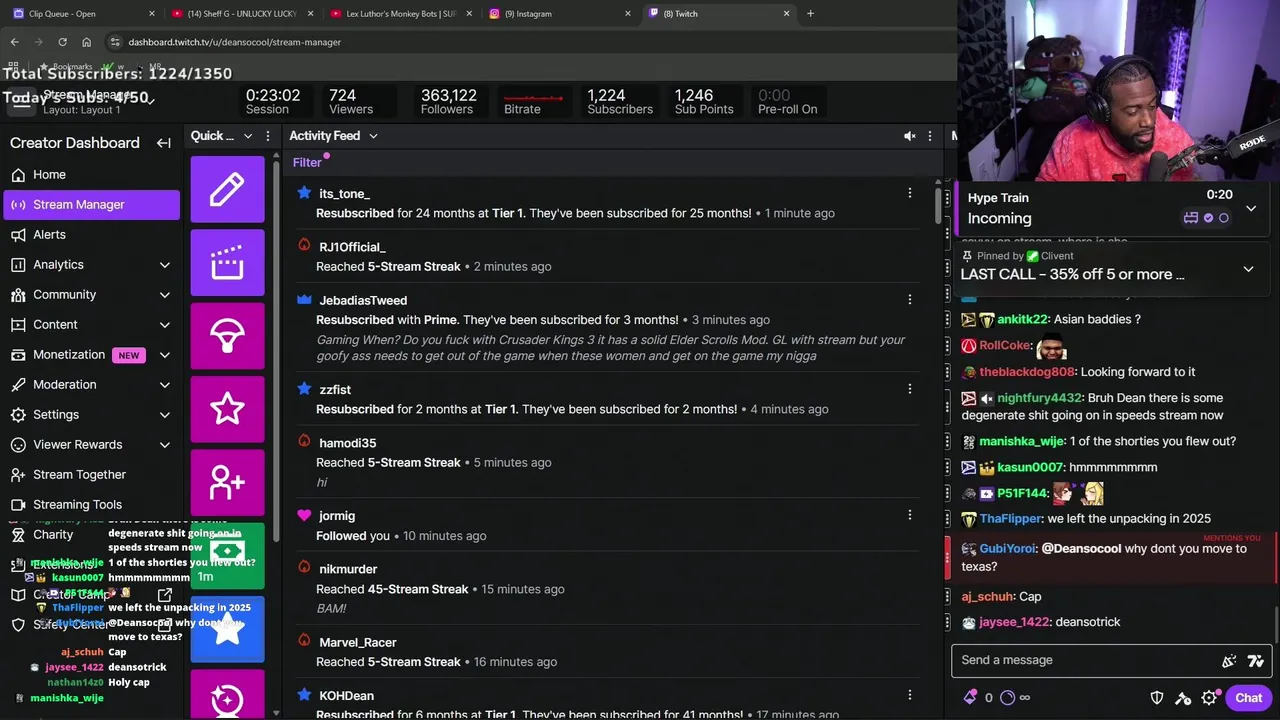Screen dimensions: 1280x720
Task: Mute Activity Feed sound
Action: pos(909,136)
